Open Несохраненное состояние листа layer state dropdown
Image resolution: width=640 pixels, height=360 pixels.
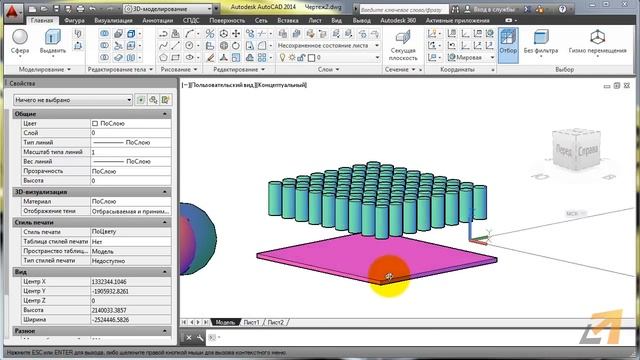click(x=329, y=45)
